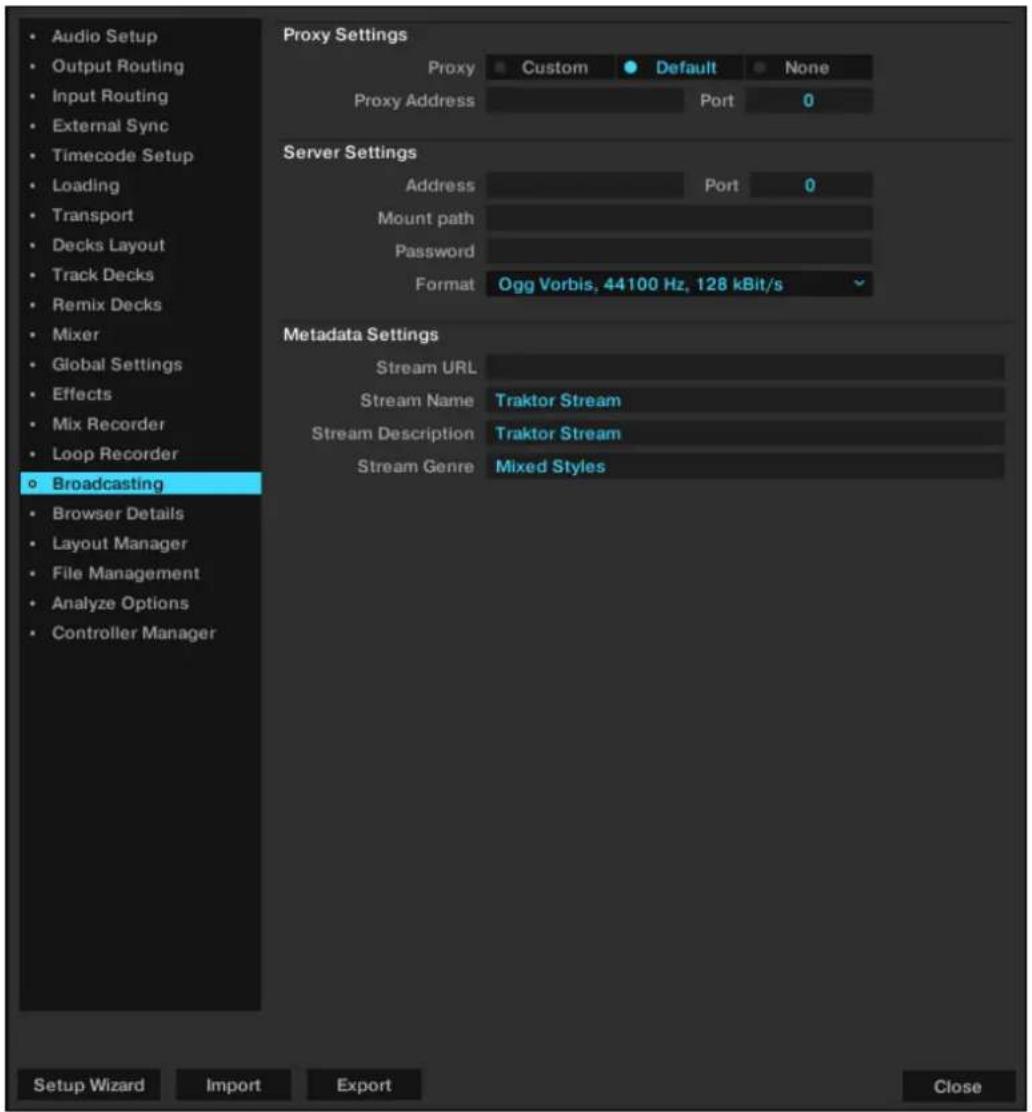Click the Export button
This screenshot has height=1112, width=1032.
click(364, 1085)
